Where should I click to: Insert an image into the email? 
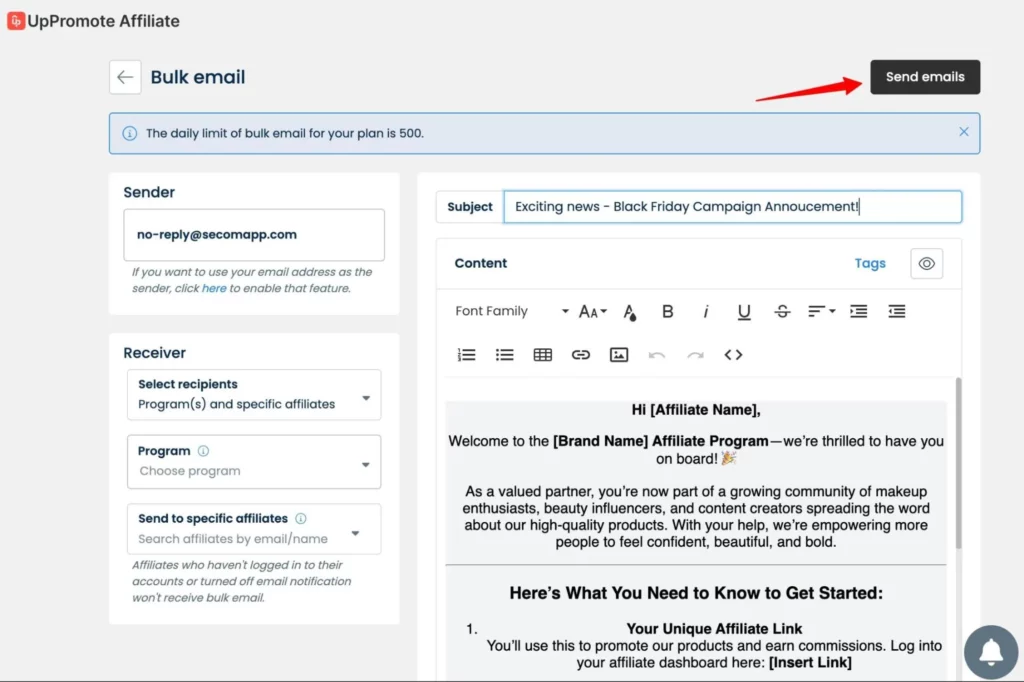coord(619,355)
